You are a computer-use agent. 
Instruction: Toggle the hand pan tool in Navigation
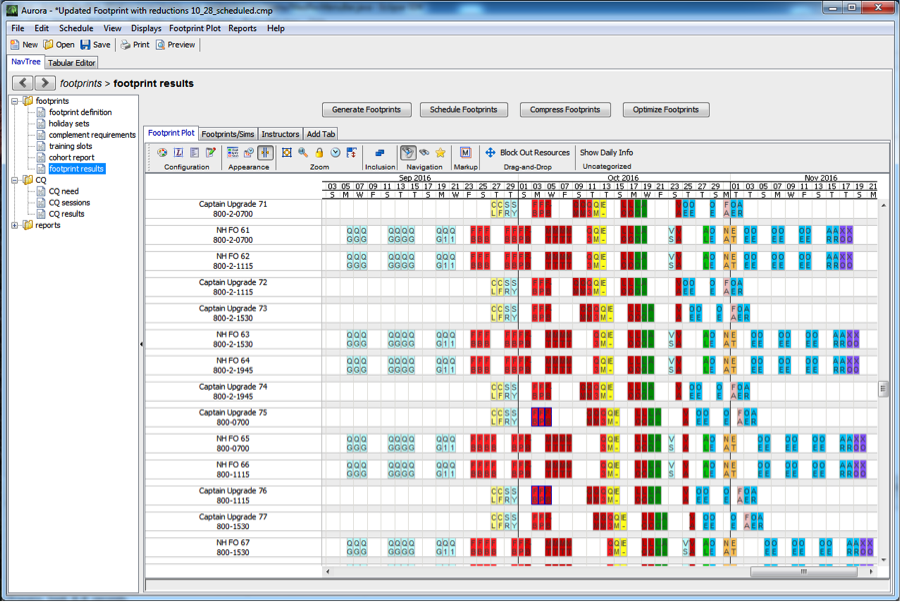click(408, 153)
